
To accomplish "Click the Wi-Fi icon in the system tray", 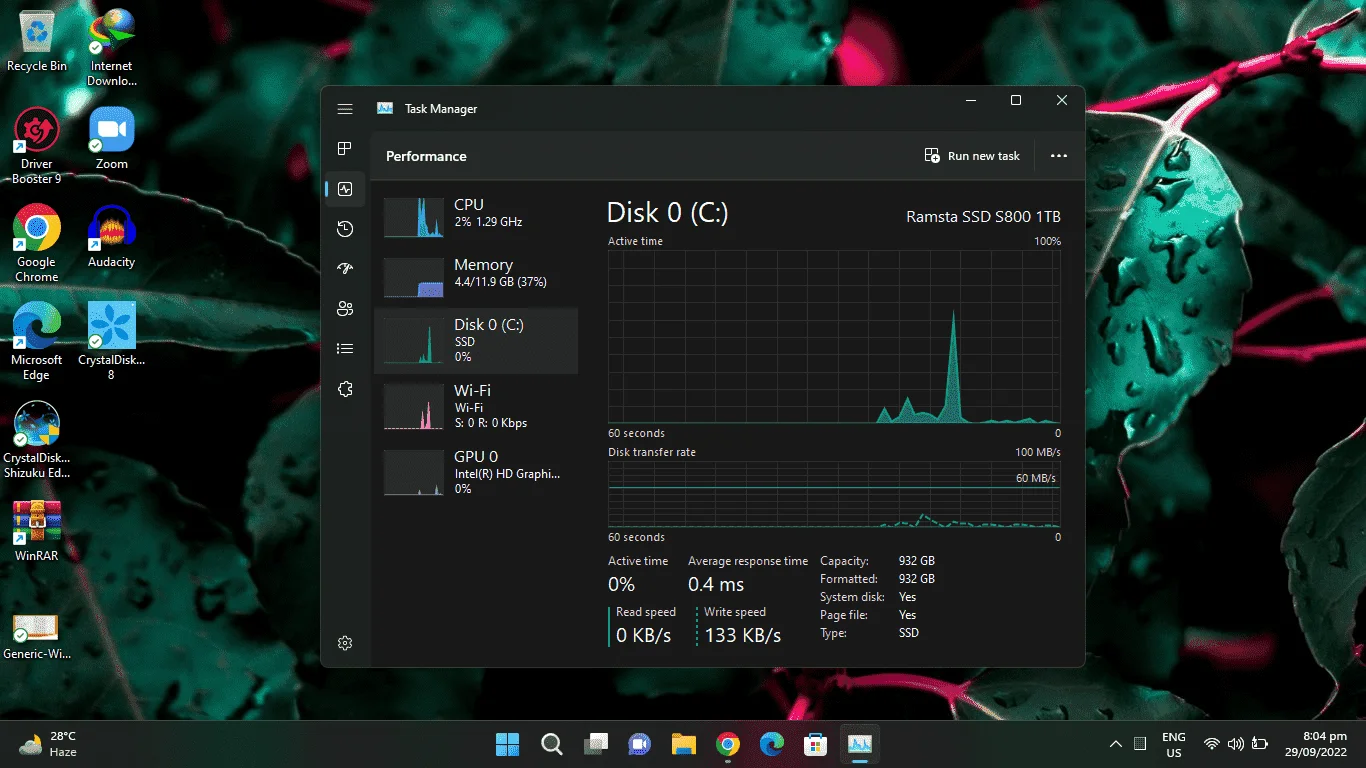I will [x=1212, y=744].
